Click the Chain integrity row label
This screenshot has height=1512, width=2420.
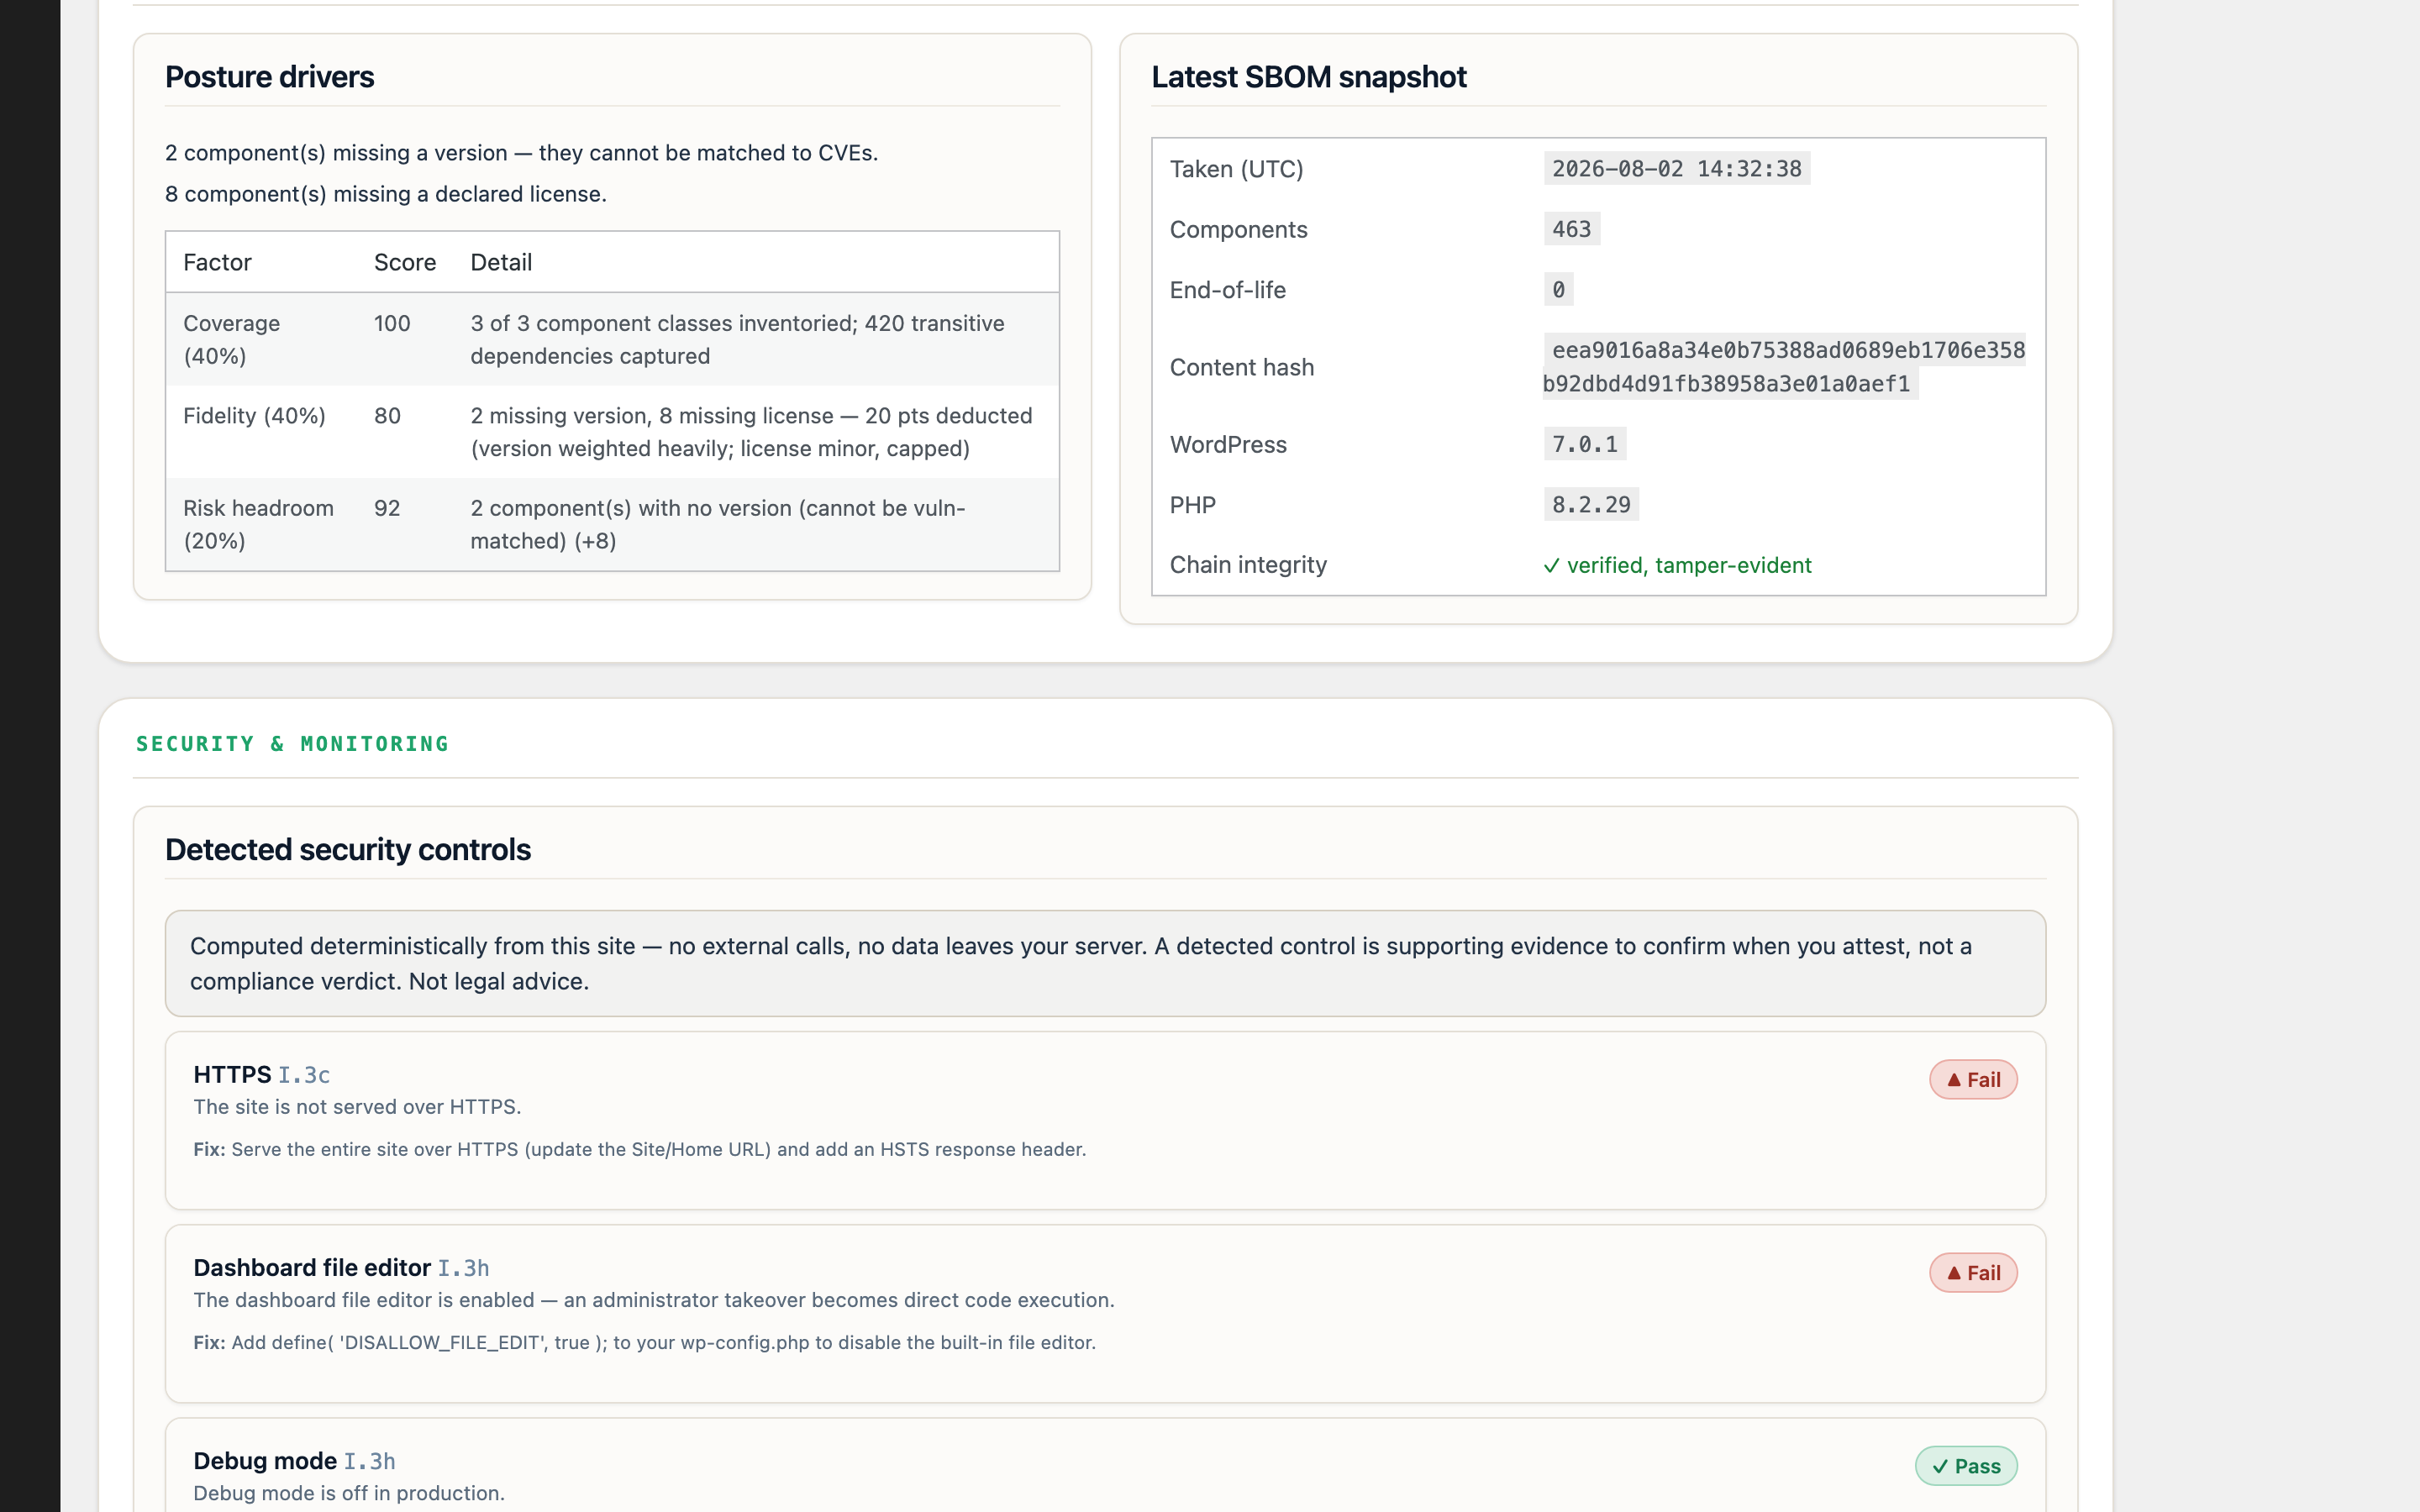[x=1248, y=566]
